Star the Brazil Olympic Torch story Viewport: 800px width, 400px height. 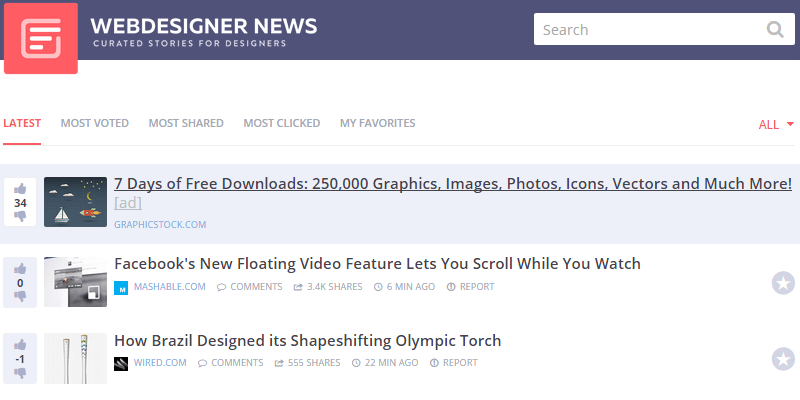[x=783, y=359]
